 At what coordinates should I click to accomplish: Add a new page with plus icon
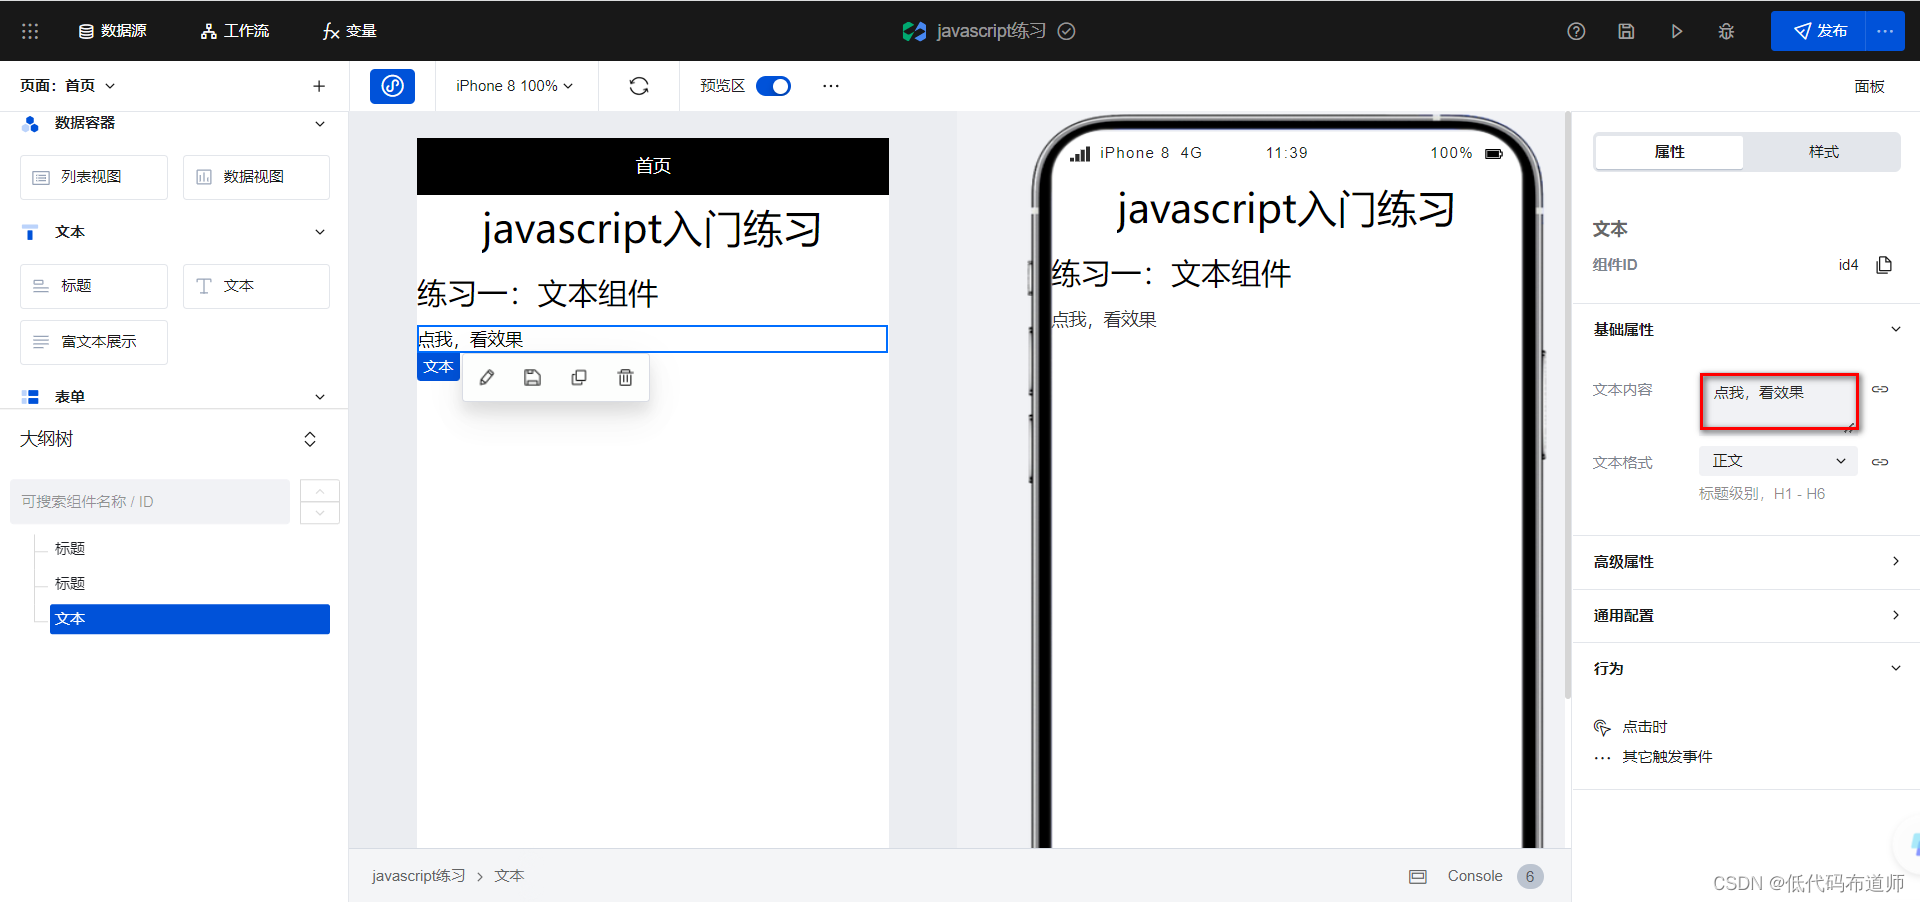point(319,86)
